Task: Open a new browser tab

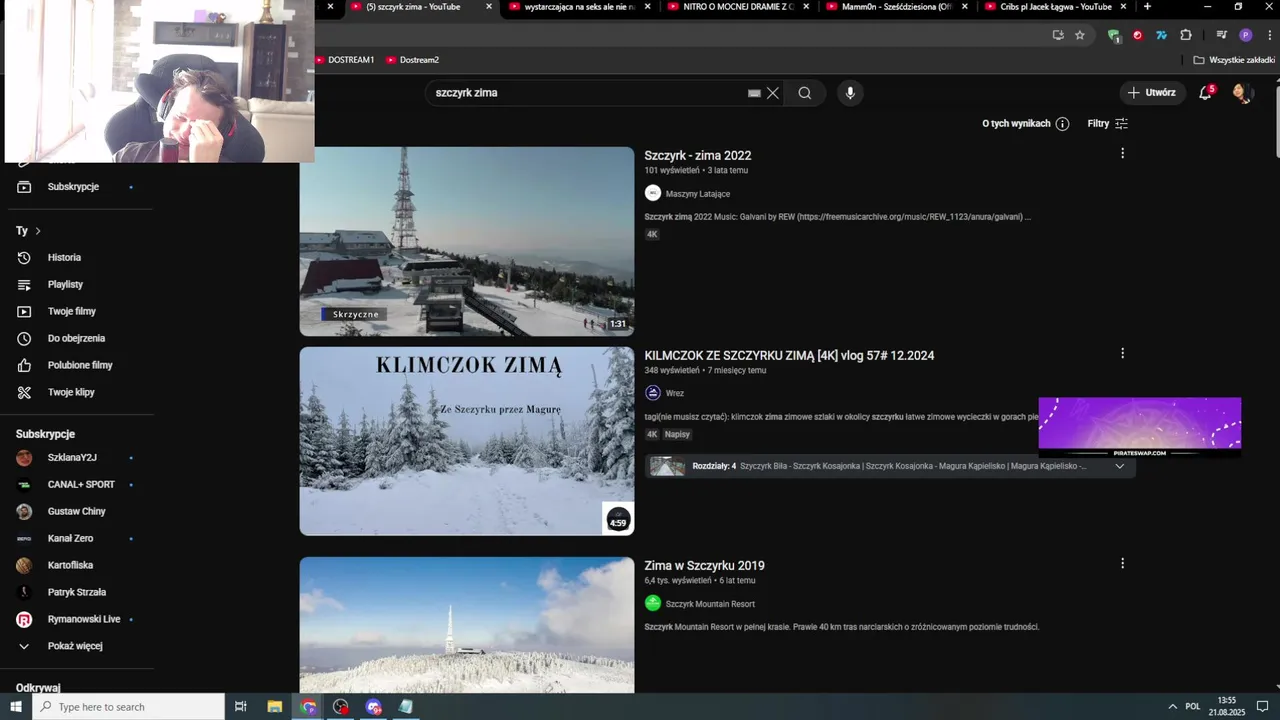Action: 1147,7
